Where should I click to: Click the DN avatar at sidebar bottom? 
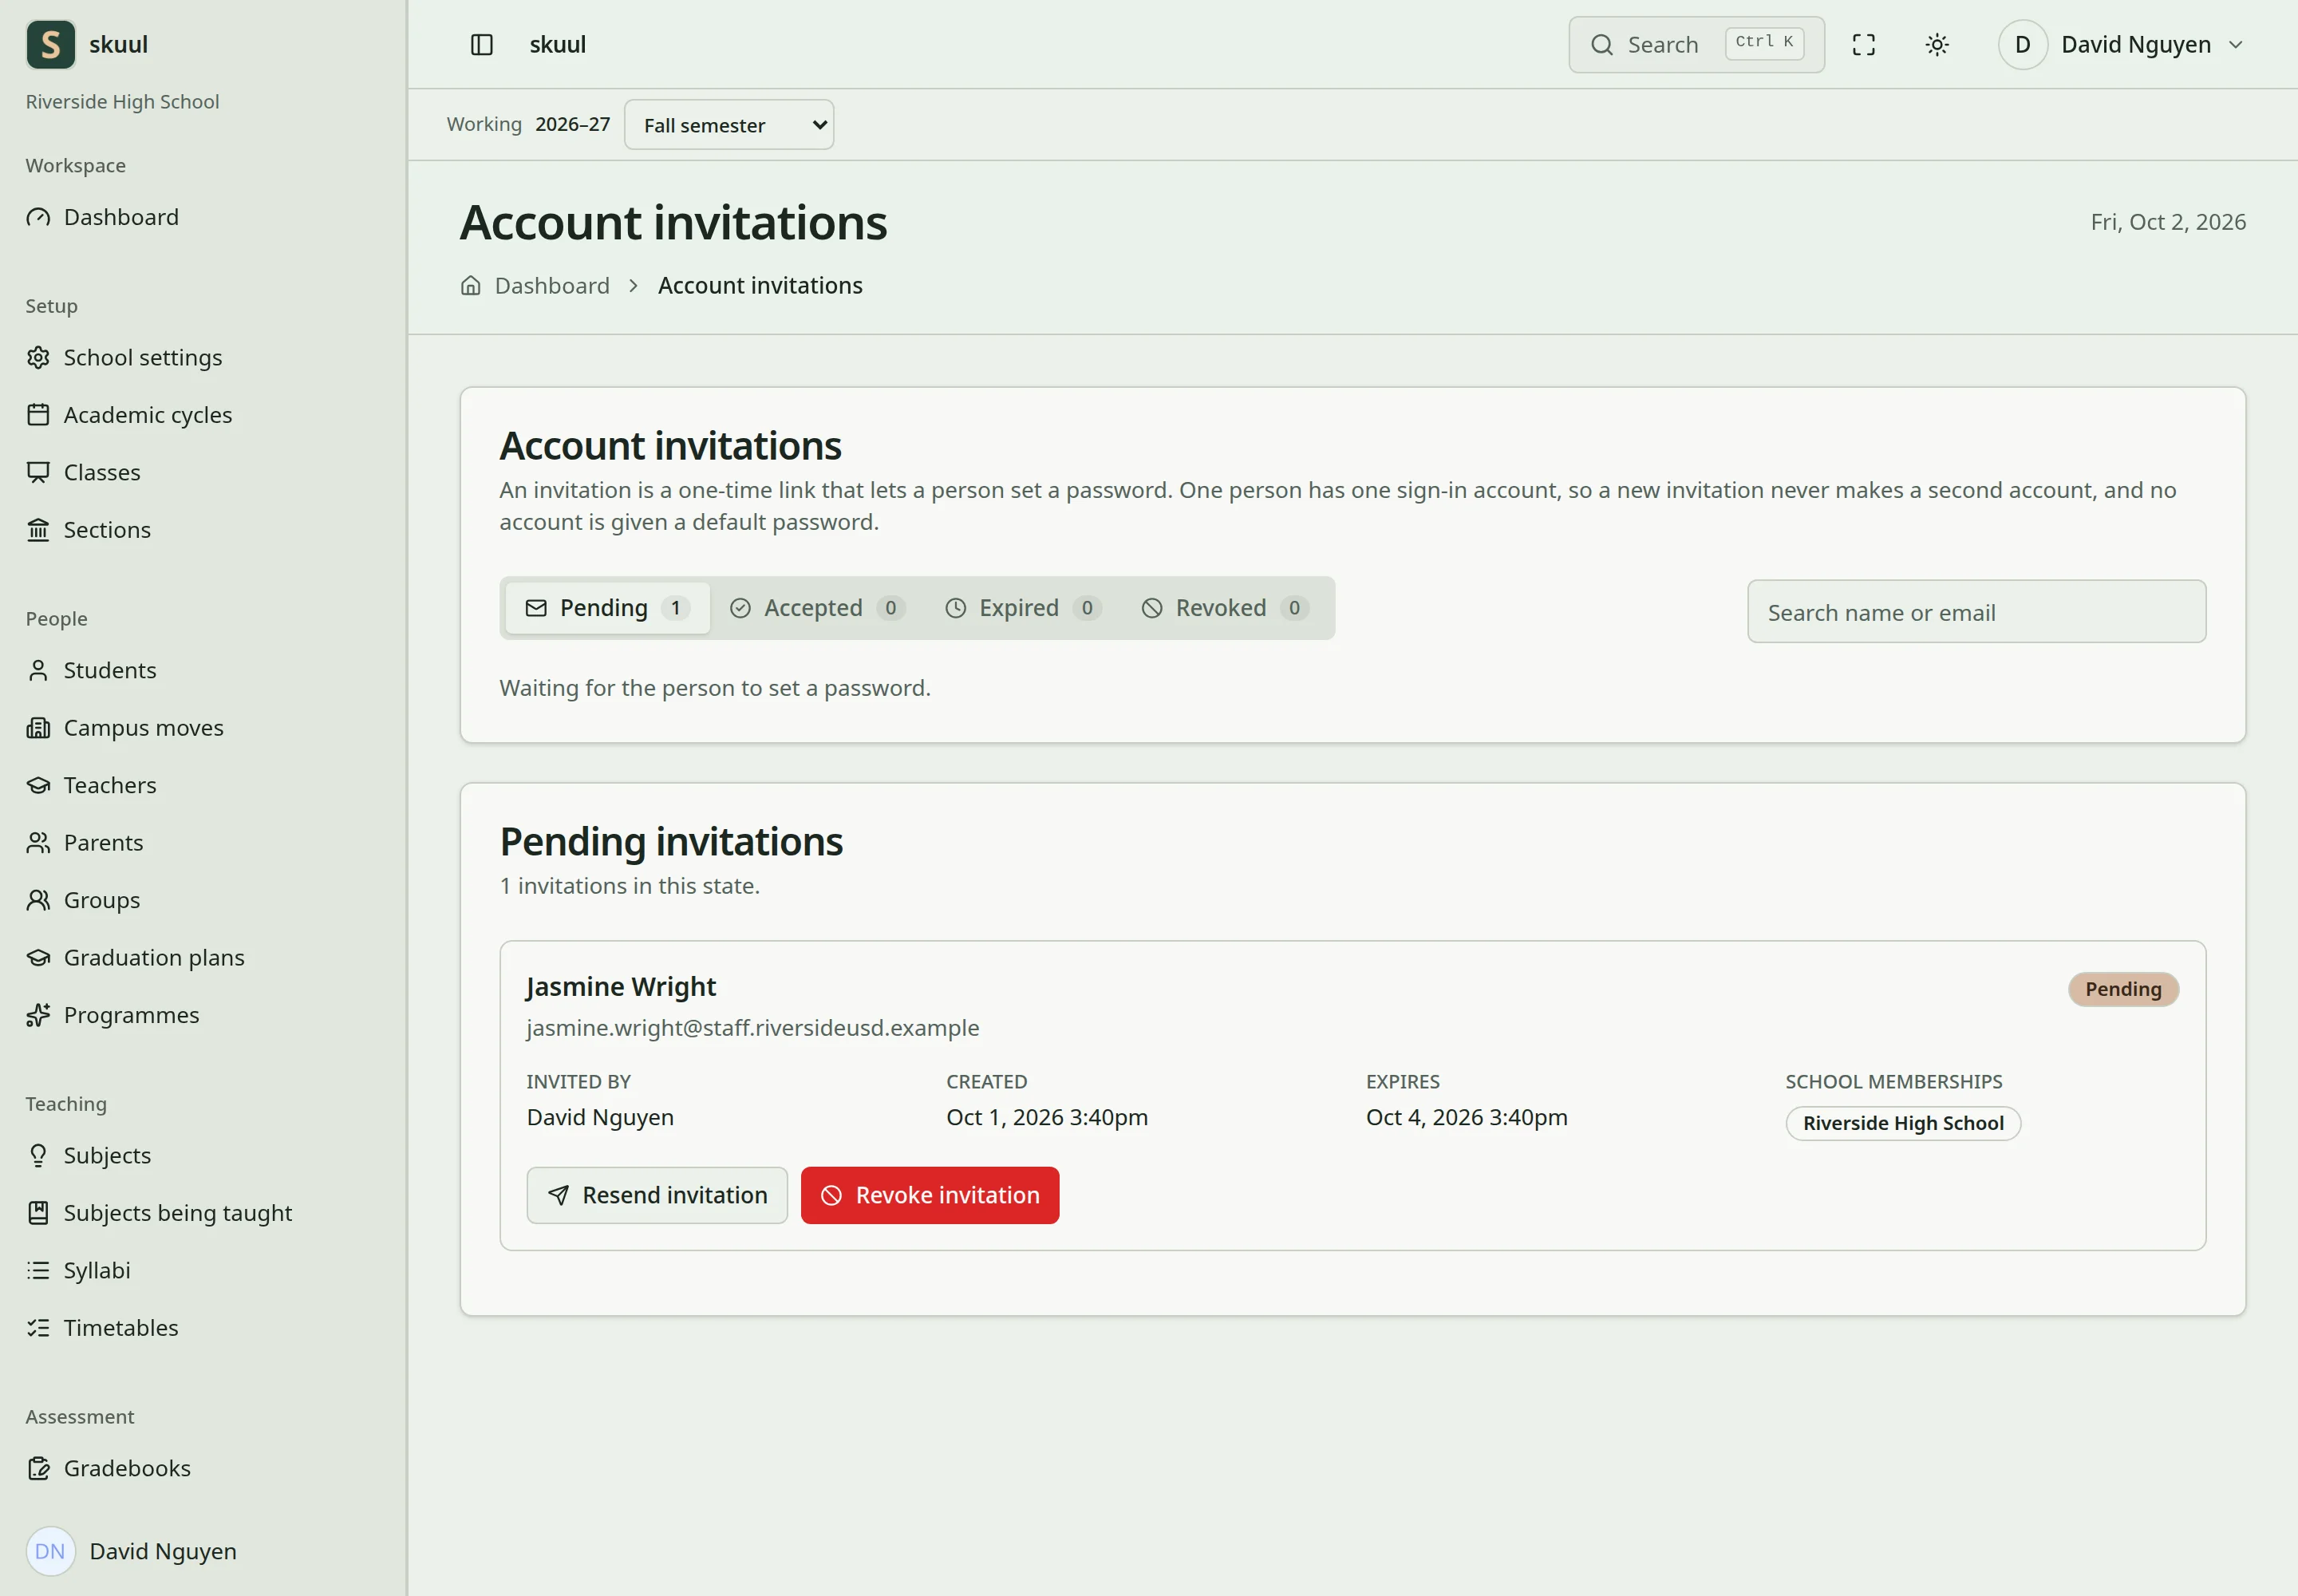pyautogui.click(x=50, y=1552)
